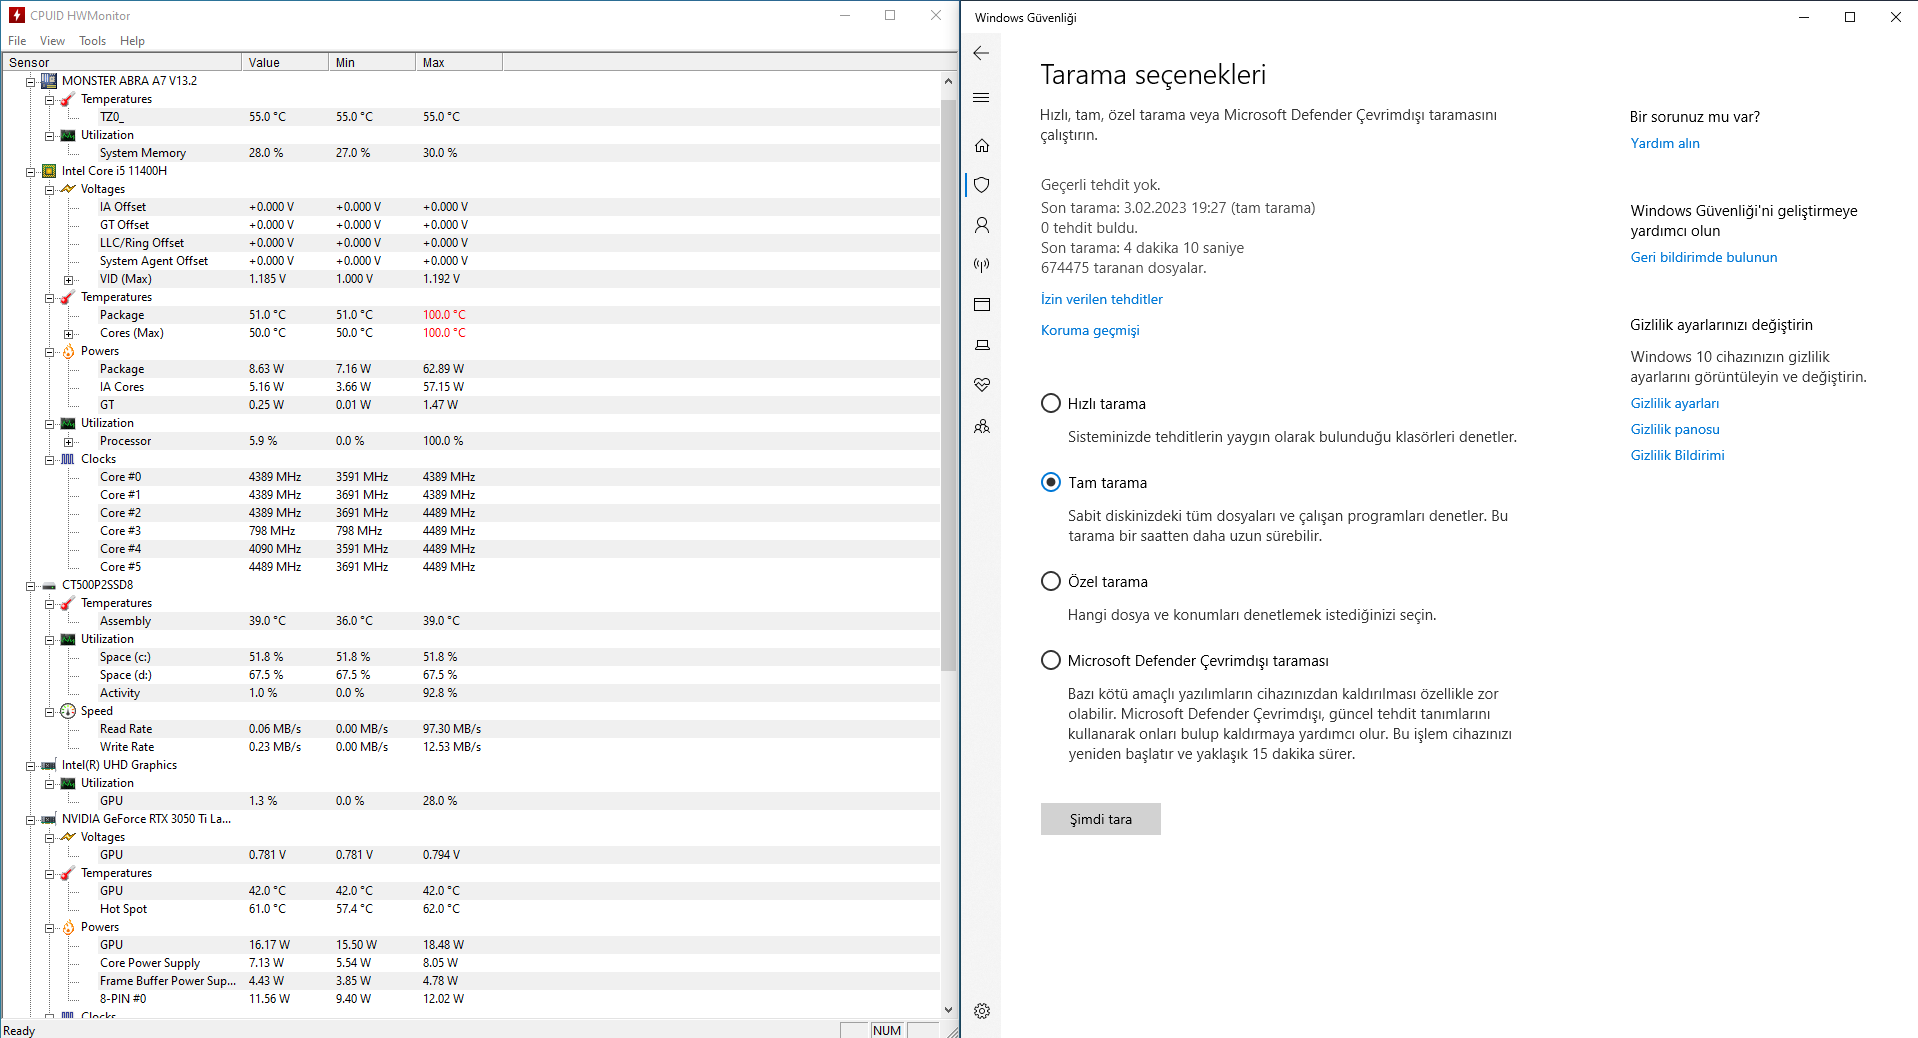Click the Şimdi tara button

click(x=1101, y=819)
